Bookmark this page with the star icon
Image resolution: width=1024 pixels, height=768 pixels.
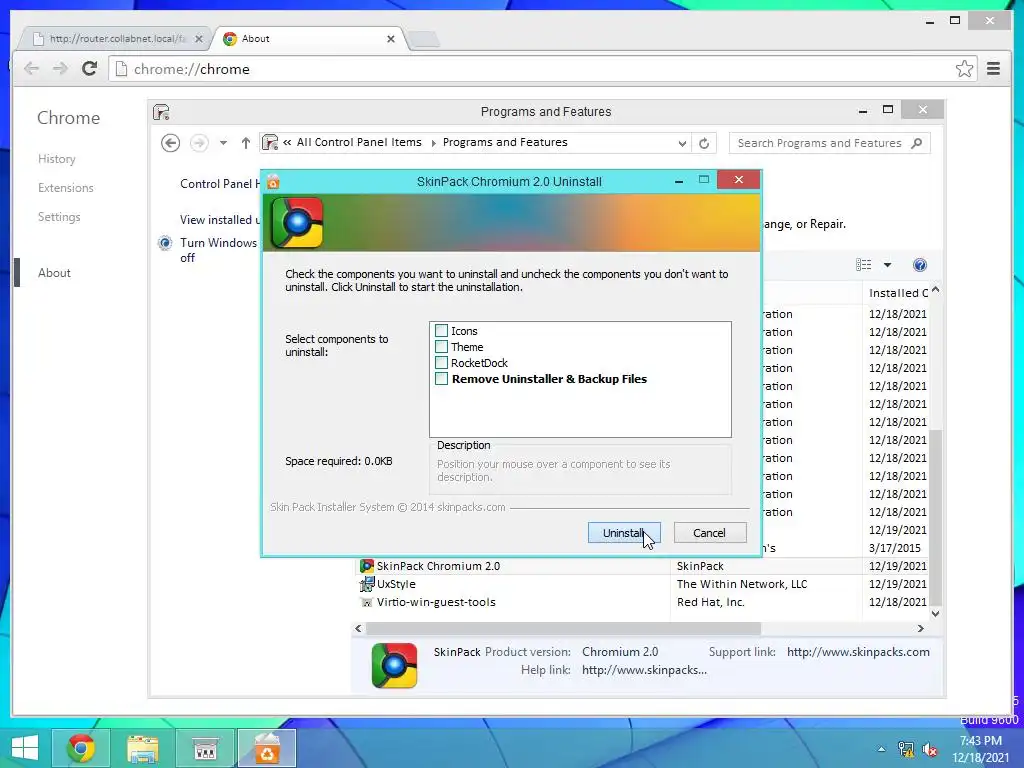pos(964,69)
